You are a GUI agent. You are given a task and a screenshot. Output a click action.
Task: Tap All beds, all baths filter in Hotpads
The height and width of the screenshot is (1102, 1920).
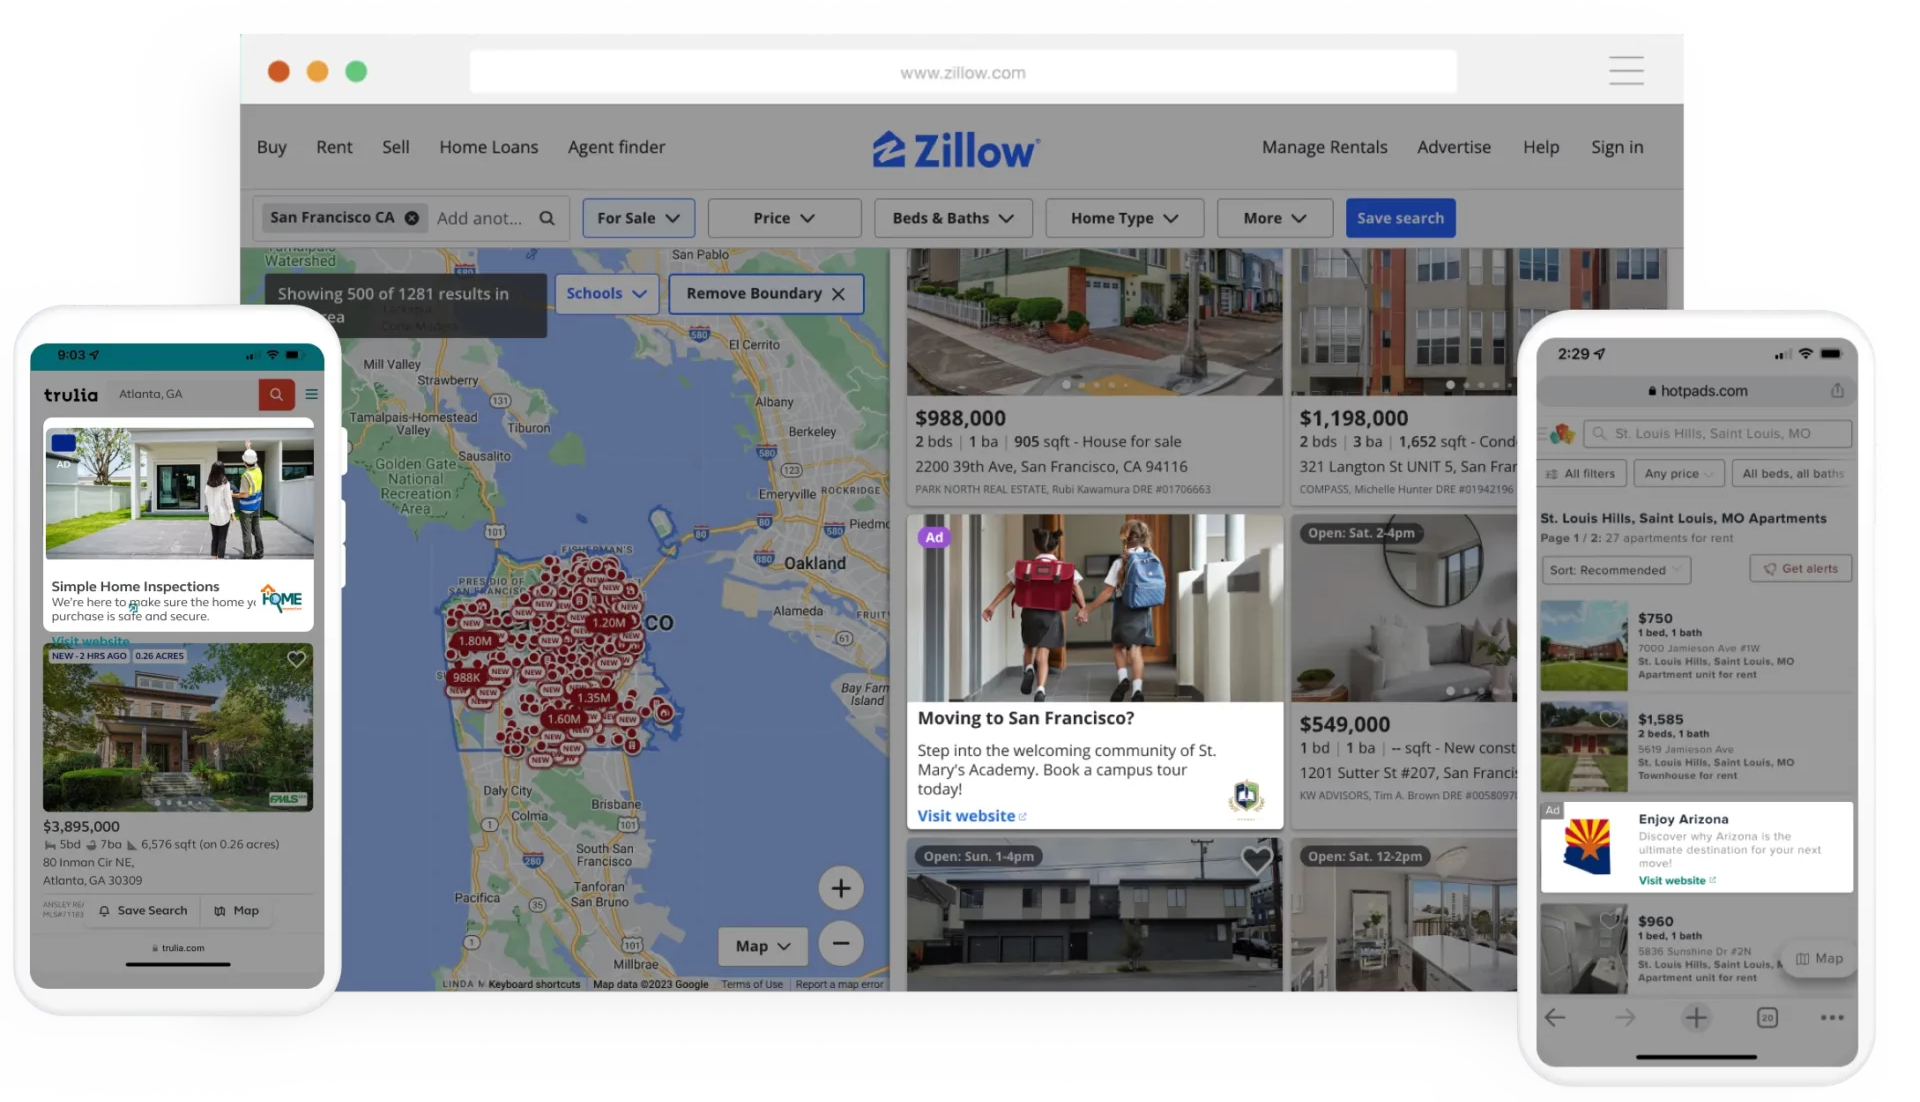point(1791,474)
